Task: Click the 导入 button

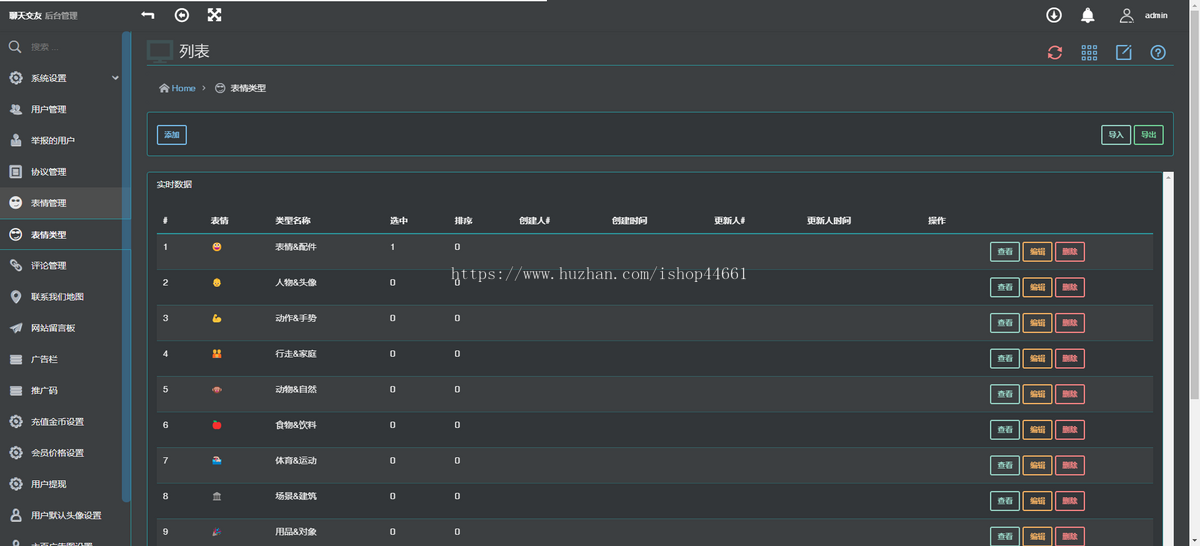Action: [x=1115, y=135]
